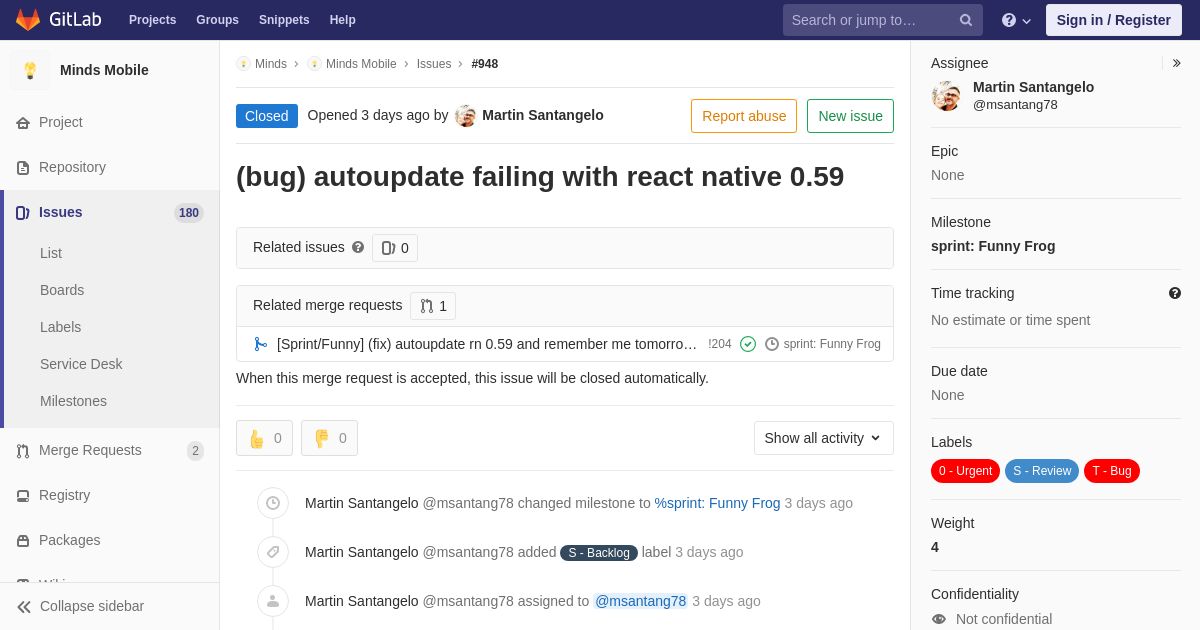The image size is (1200, 630).
Task: Click the merge request branch icon
Action: coord(261,344)
